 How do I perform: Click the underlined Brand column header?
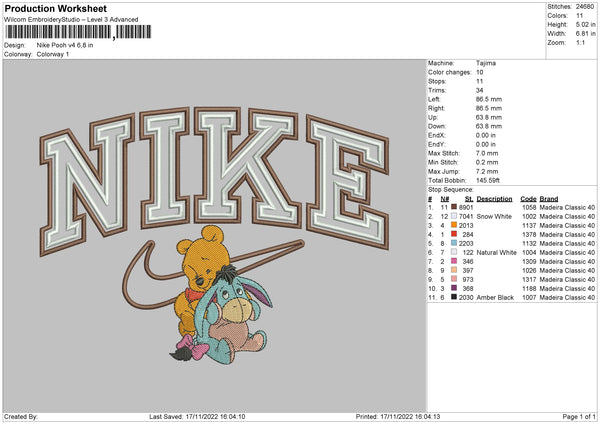pos(549,199)
